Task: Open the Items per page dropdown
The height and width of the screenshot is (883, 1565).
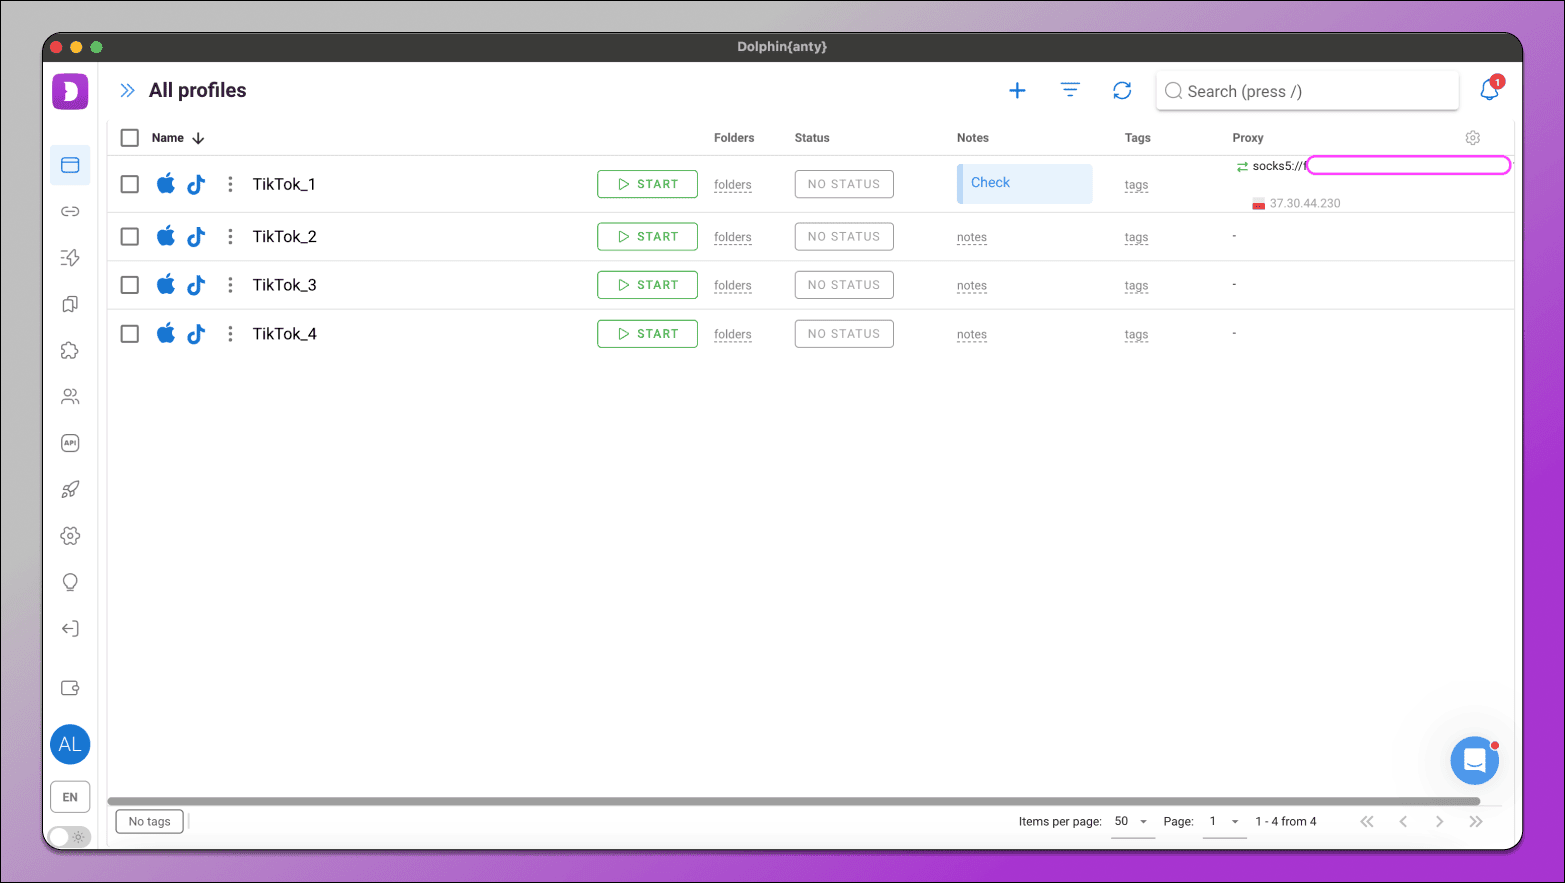Action: pyautogui.click(x=1132, y=822)
